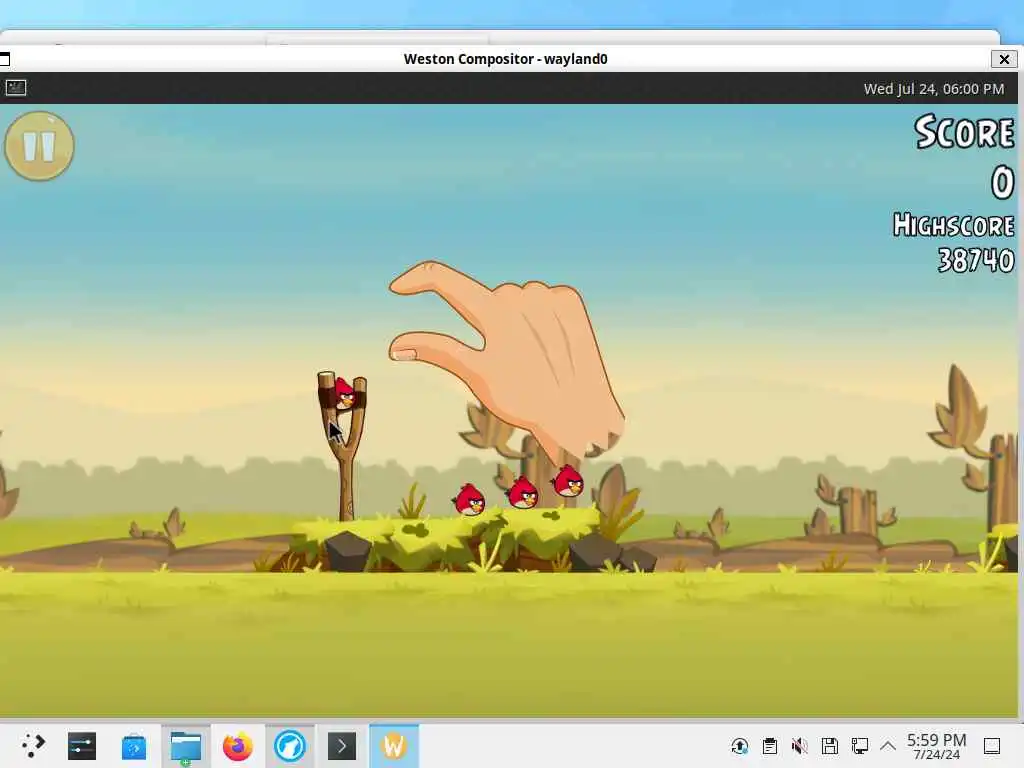Screen dimensions: 1024x768
Task: Open the Weston terminal launcher icon
Action: (x=16, y=88)
